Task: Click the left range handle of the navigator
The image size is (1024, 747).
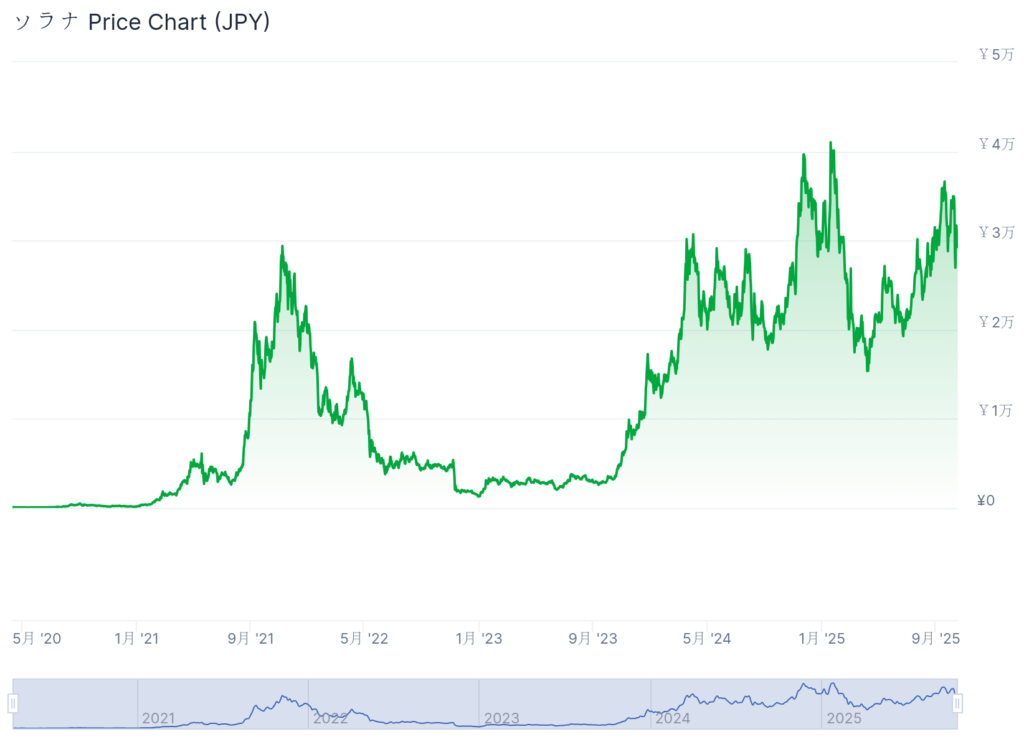Action: tap(13, 704)
